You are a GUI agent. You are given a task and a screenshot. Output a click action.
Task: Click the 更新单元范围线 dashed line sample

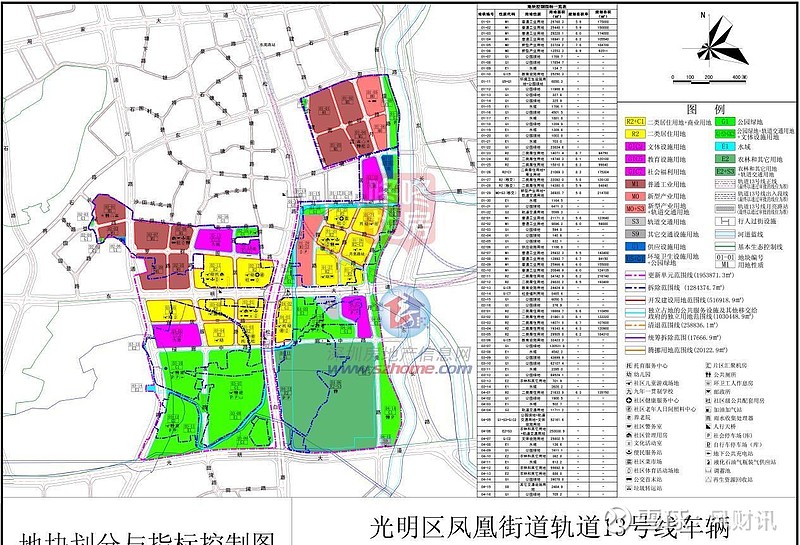click(x=635, y=275)
